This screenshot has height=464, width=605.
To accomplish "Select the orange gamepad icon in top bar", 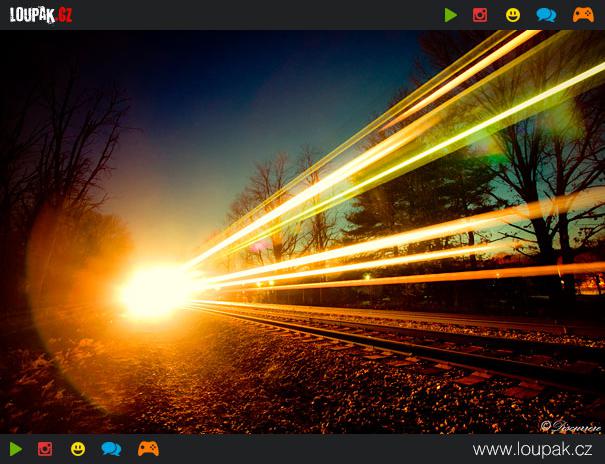I will point(583,15).
